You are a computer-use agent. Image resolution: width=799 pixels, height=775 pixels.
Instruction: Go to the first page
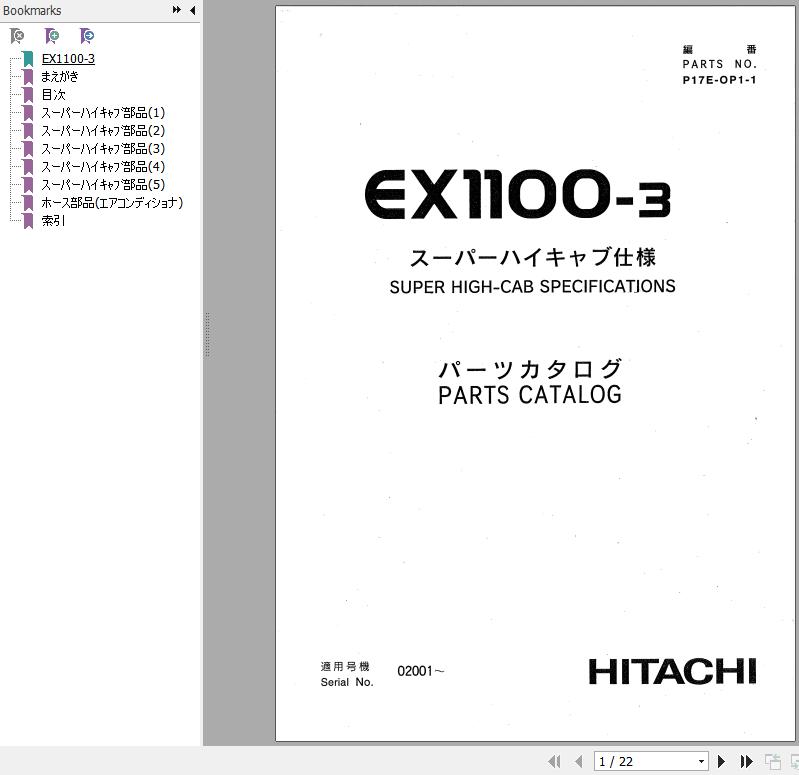pos(554,761)
